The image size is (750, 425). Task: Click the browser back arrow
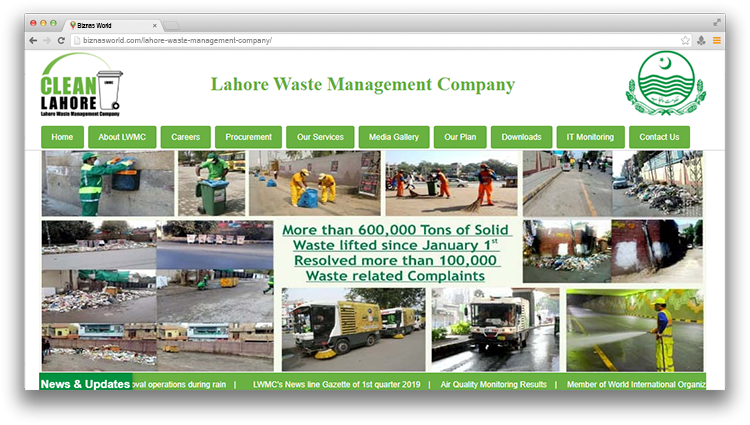pos(33,40)
